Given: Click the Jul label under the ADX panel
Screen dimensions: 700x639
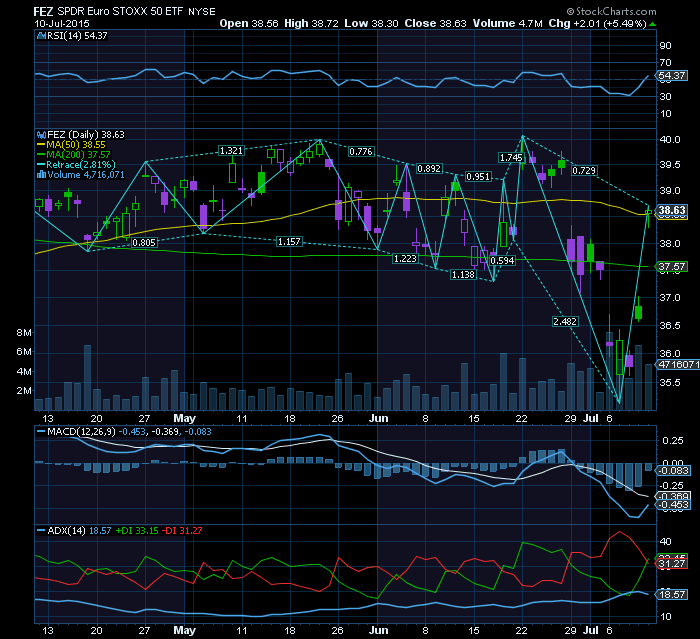Looking at the screenshot, I should [x=591, y=631].
